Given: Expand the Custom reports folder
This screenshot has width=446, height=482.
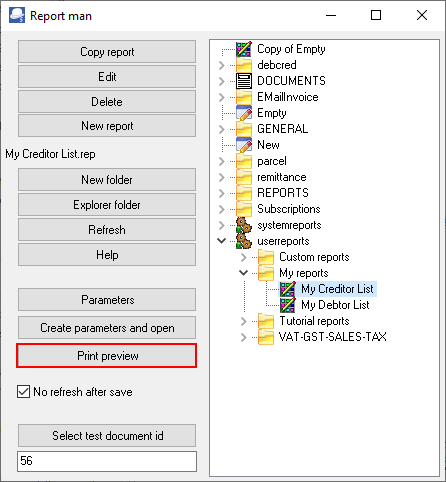Looking at the screenshot, I should [x=244, y=257].
